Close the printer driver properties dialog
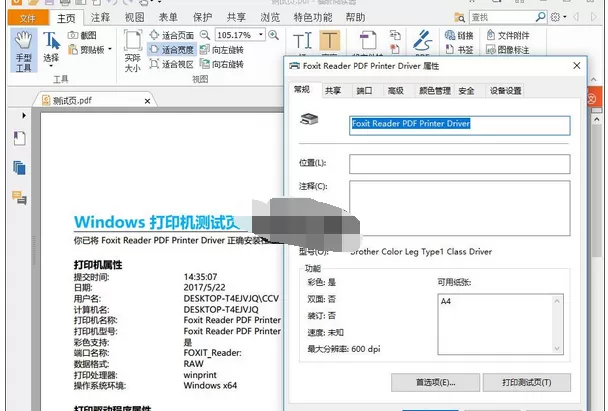The image size is (608, 411). pos(577,66)
